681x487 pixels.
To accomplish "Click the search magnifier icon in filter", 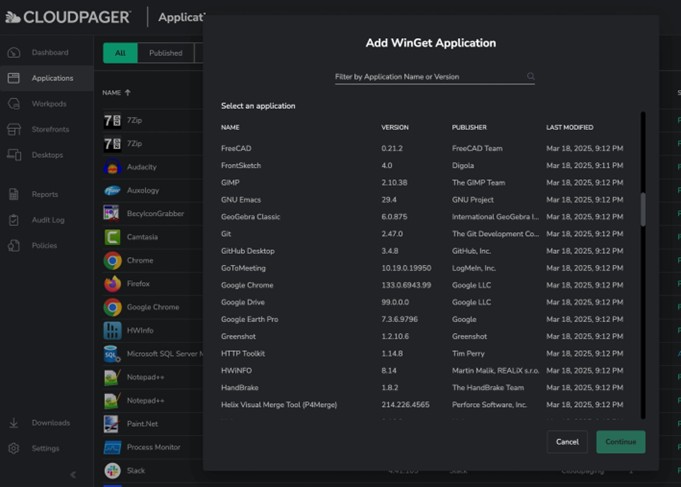I will (x=531, y=77).
